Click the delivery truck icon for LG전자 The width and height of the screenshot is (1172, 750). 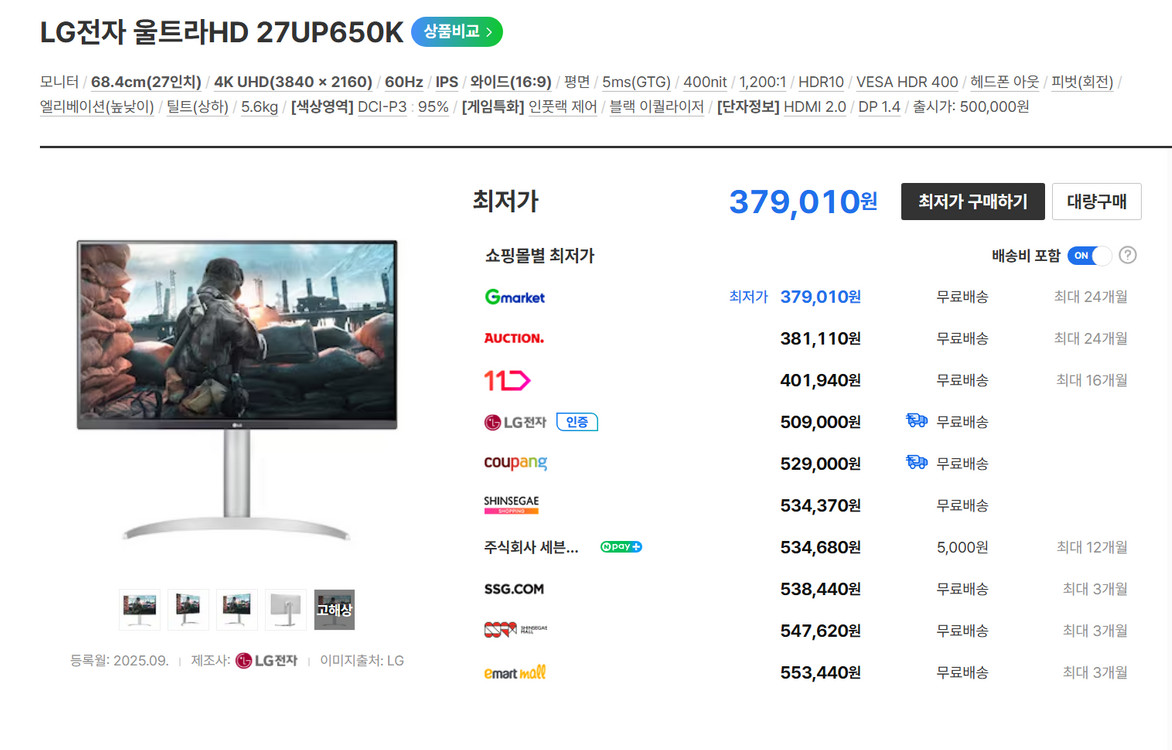point(916,421)
